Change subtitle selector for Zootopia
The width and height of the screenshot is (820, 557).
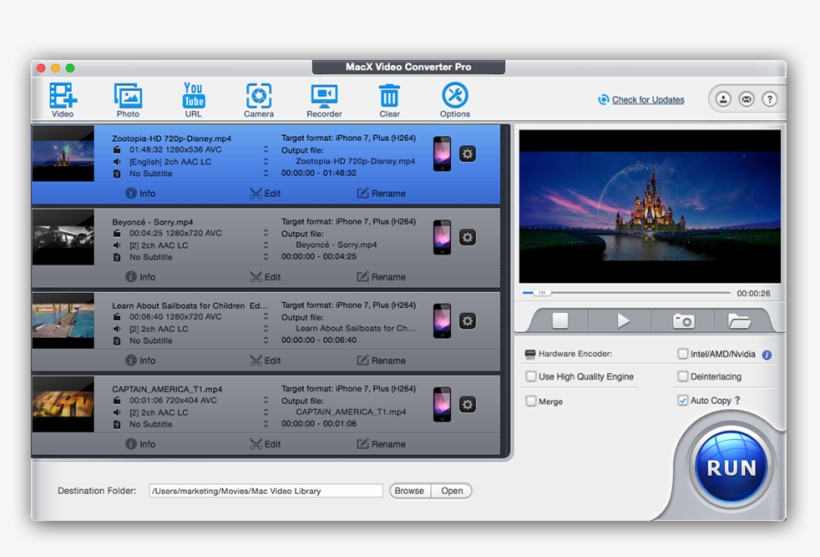click(x=266, y=173)
